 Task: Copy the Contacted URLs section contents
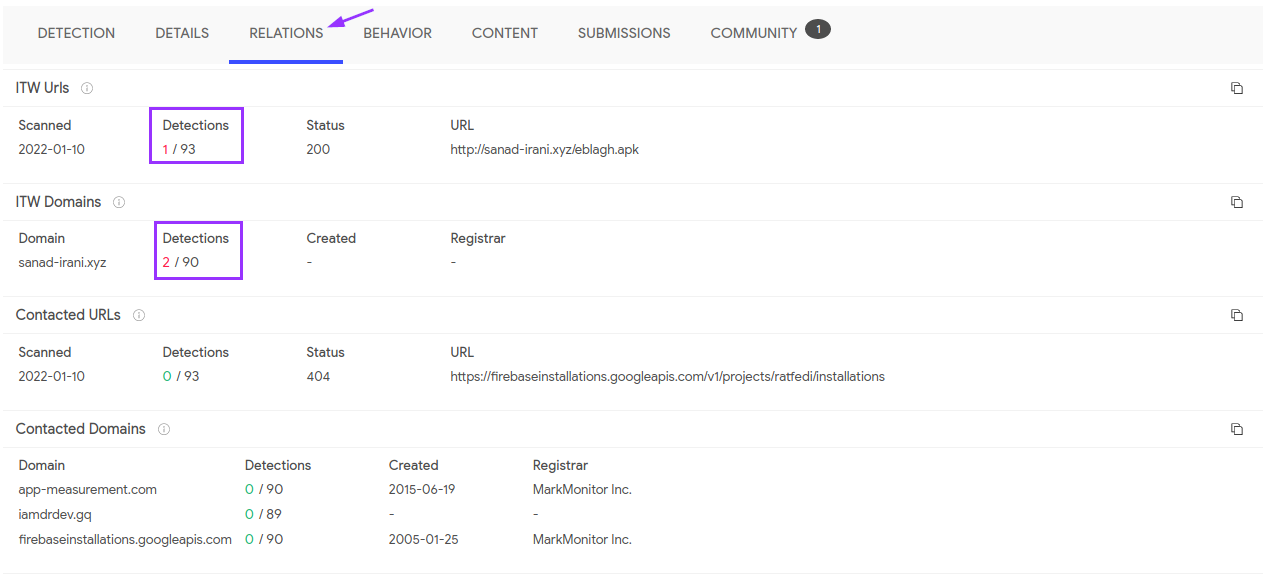pos(1237,315)
